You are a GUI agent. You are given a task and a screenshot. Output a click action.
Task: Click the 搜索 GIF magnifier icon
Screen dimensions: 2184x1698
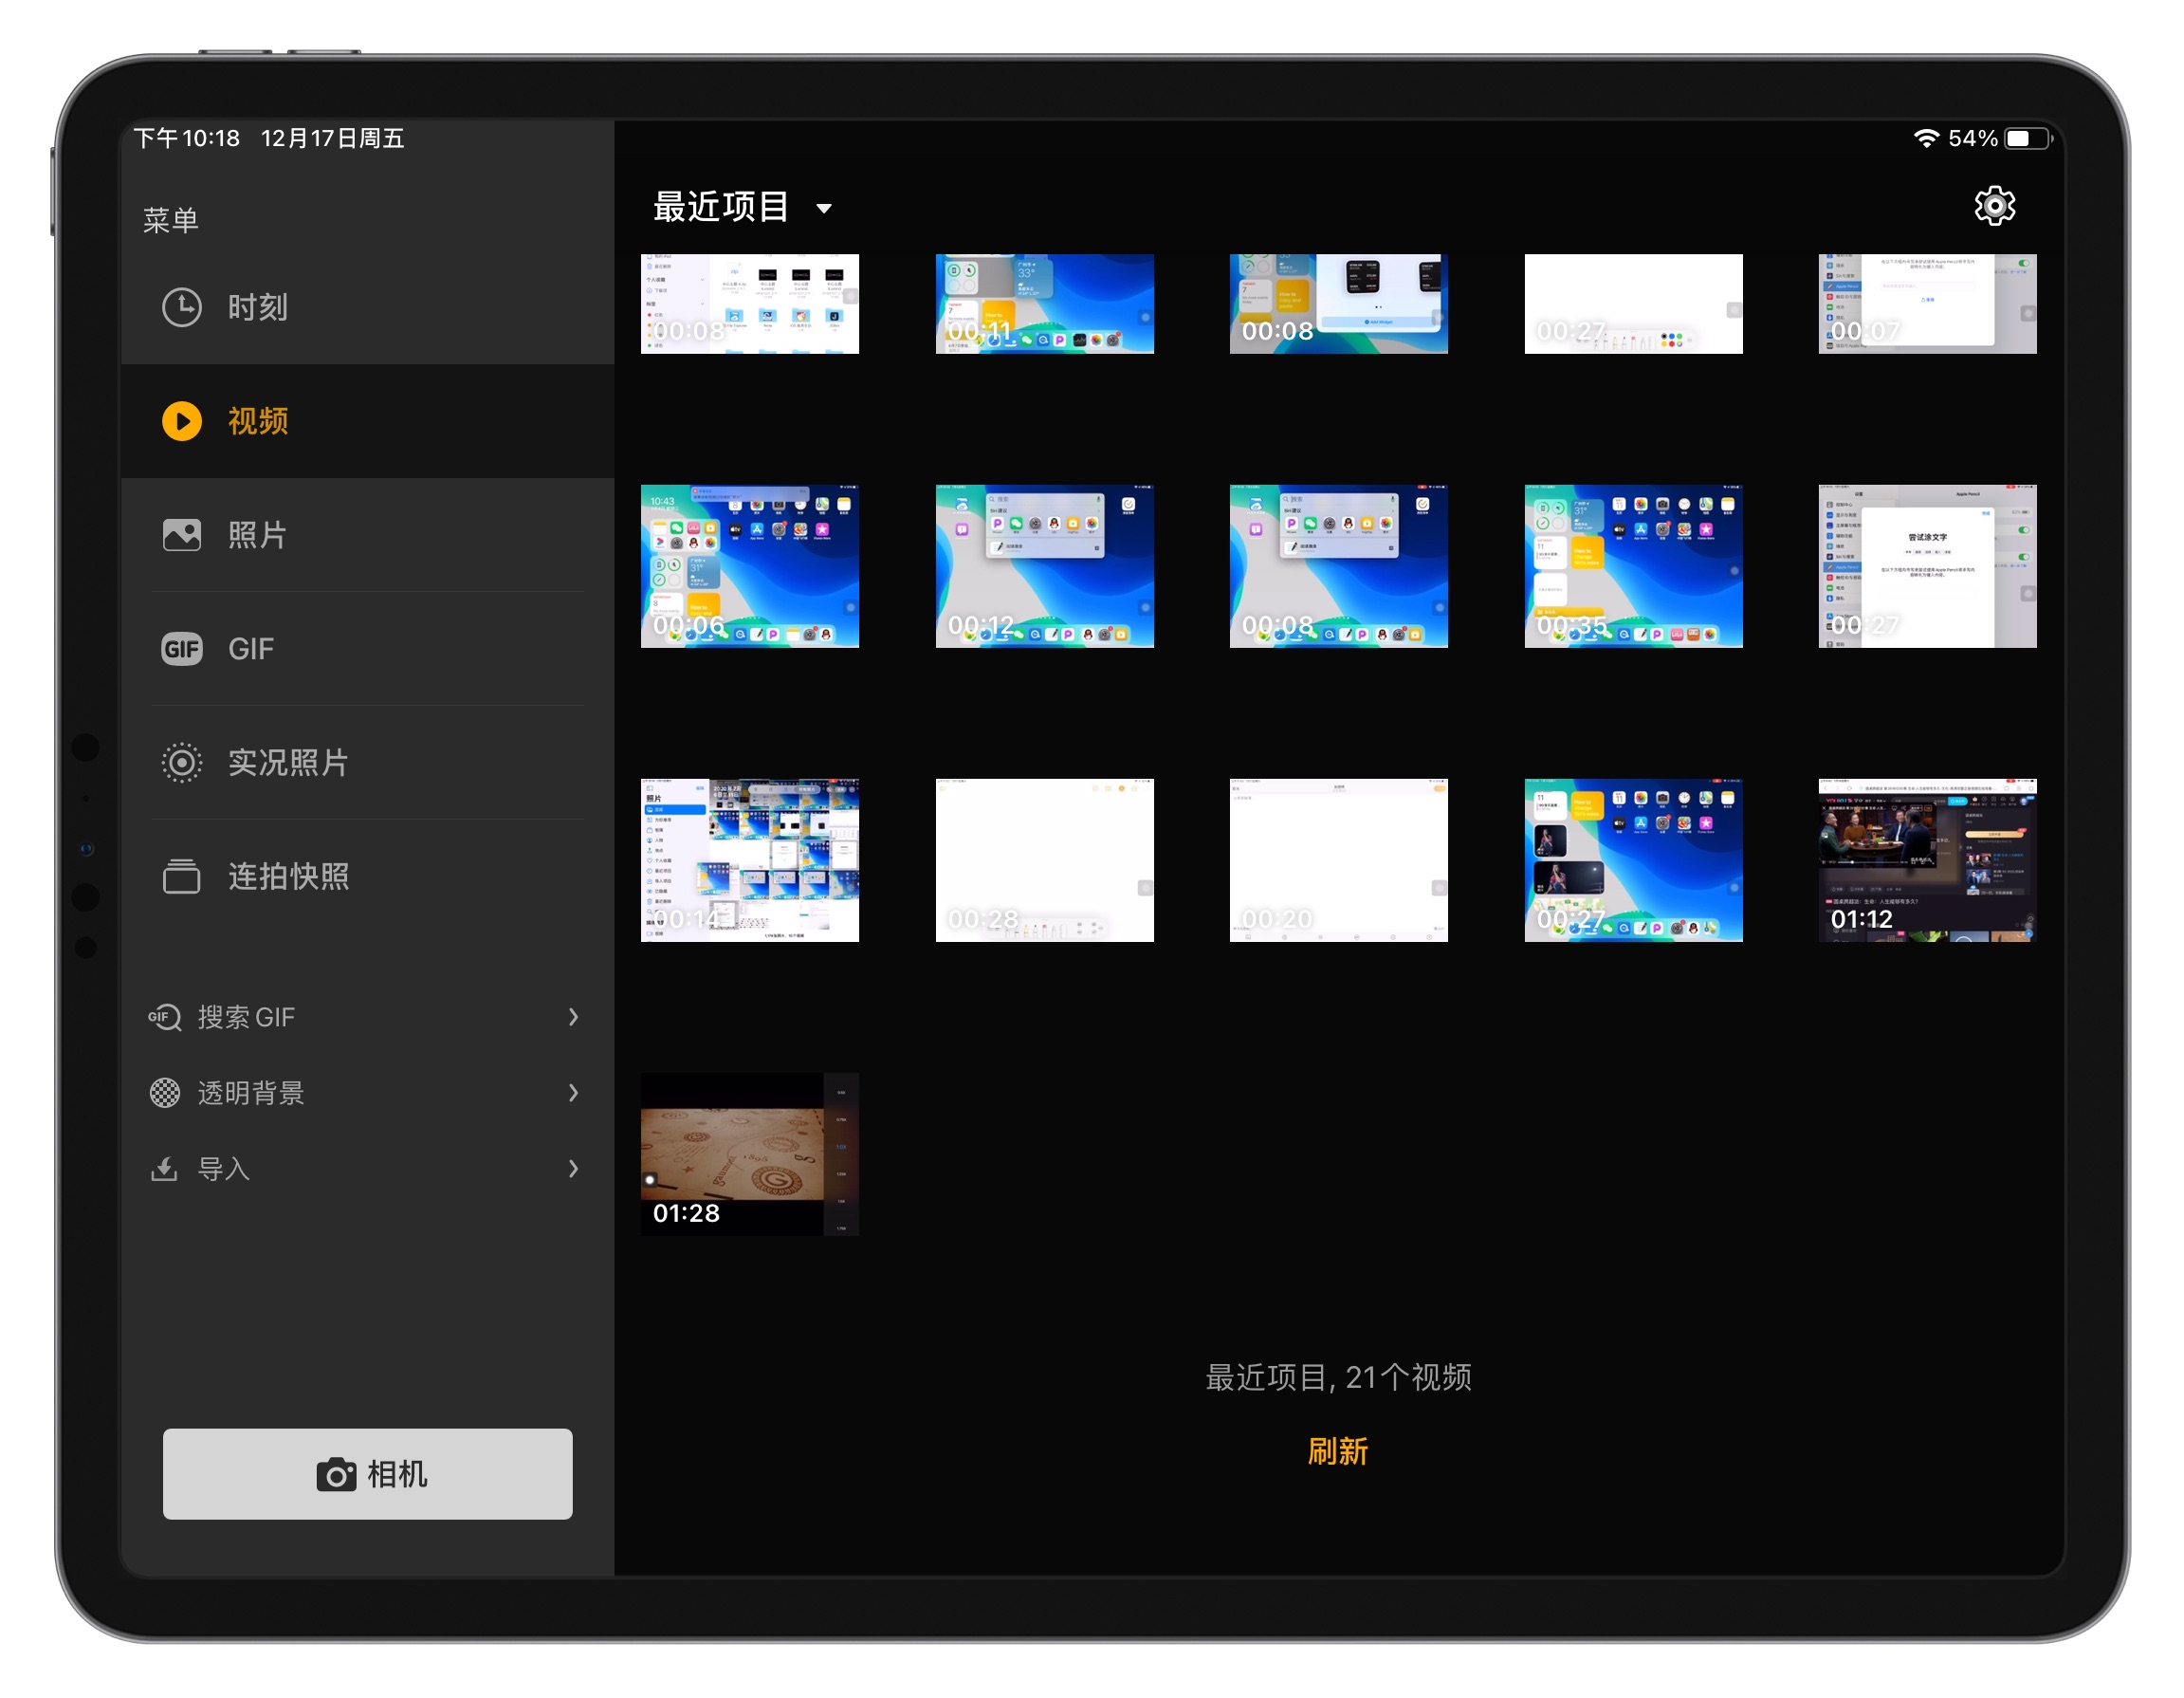tap(165, 1017)
